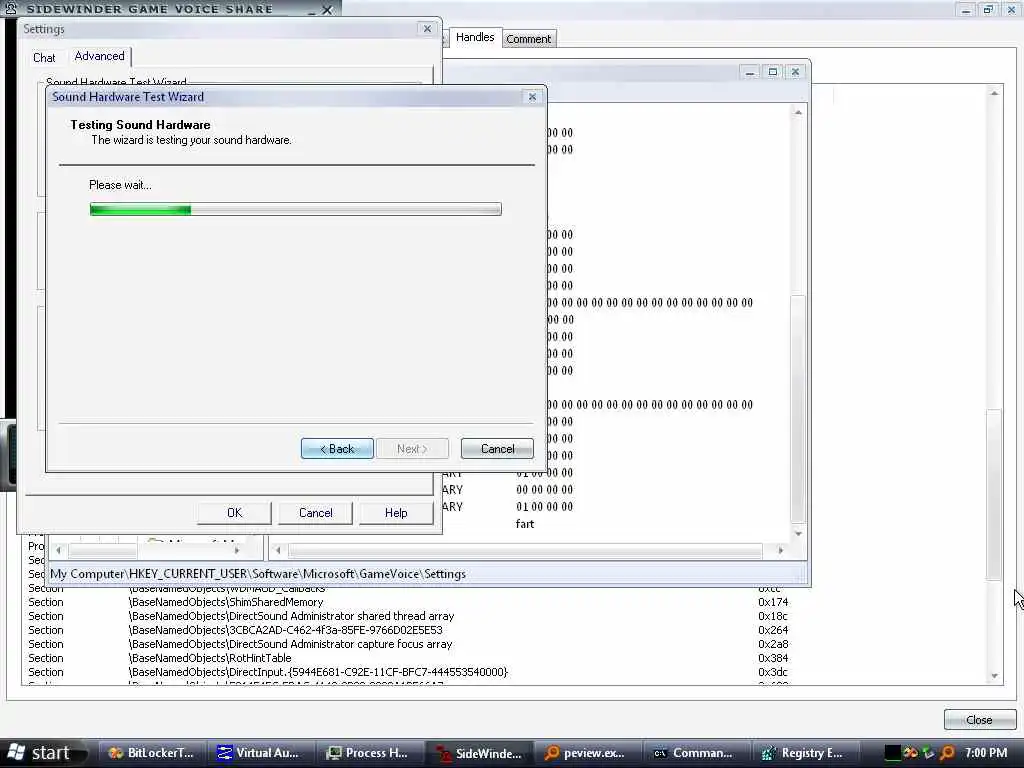1024x768 pixels.
Task: Select the RotHintTable section row
Action: (x=408, y=658)
